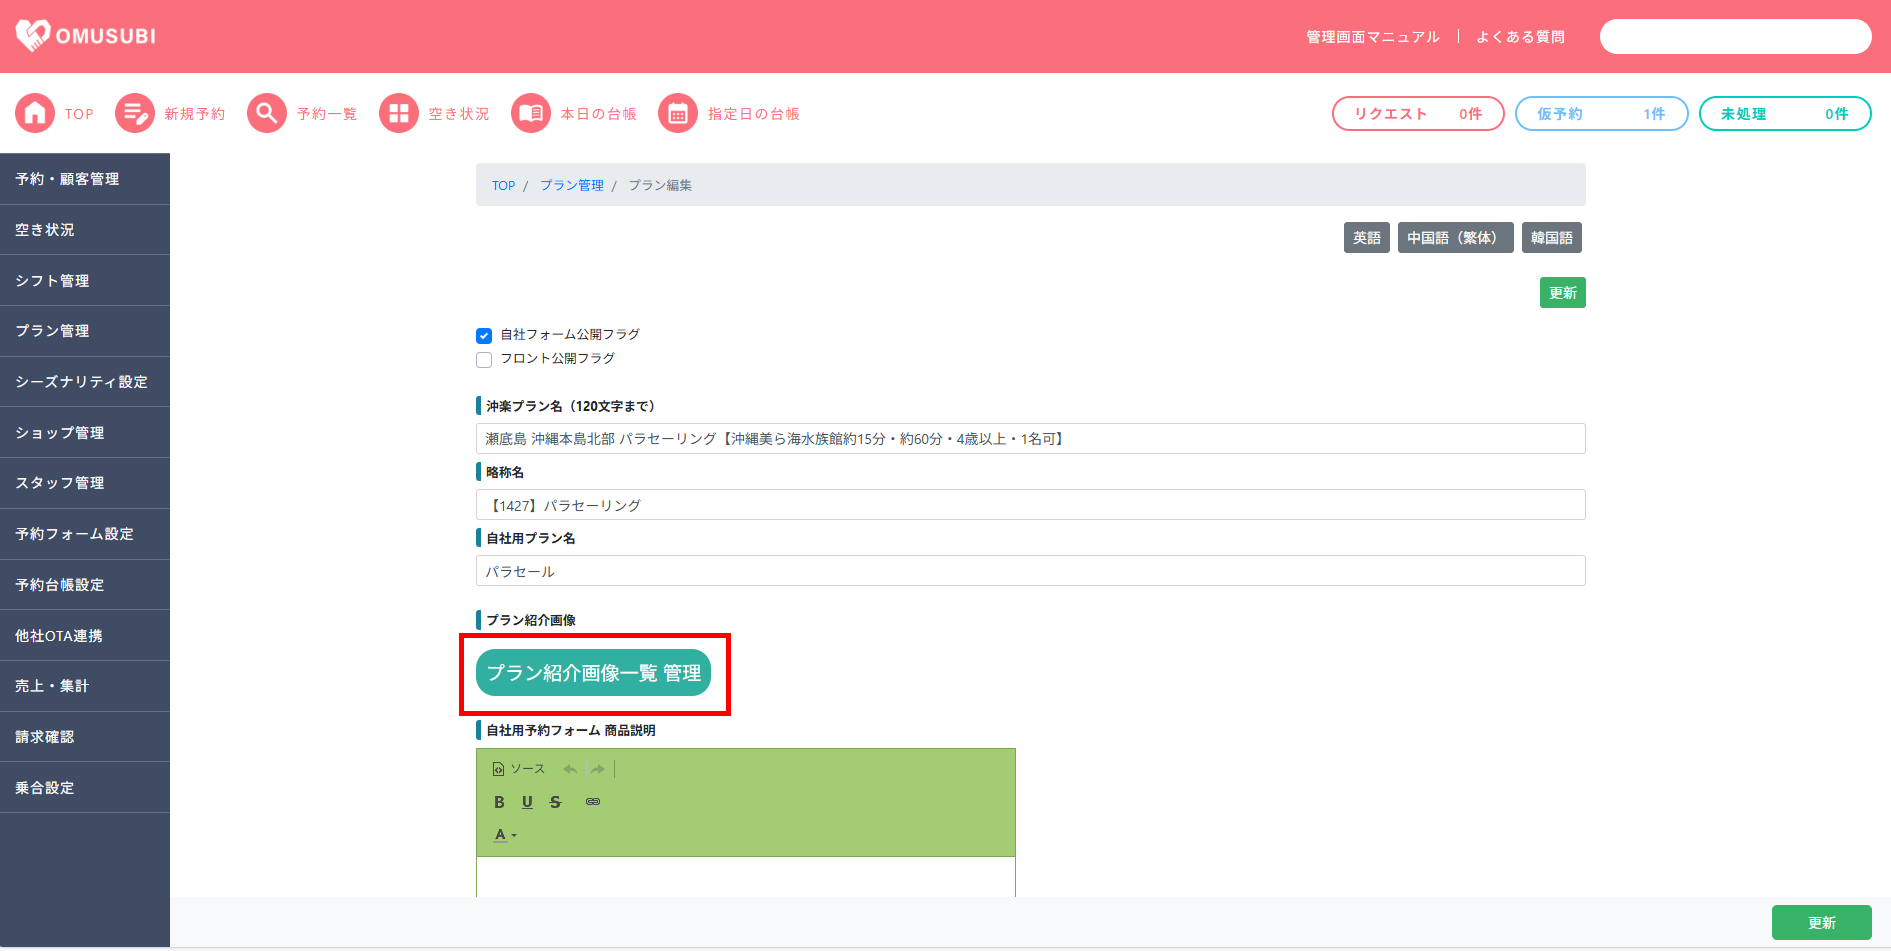
Task: Click the 指定日の台帳 calendar icon
Action: 678,113
